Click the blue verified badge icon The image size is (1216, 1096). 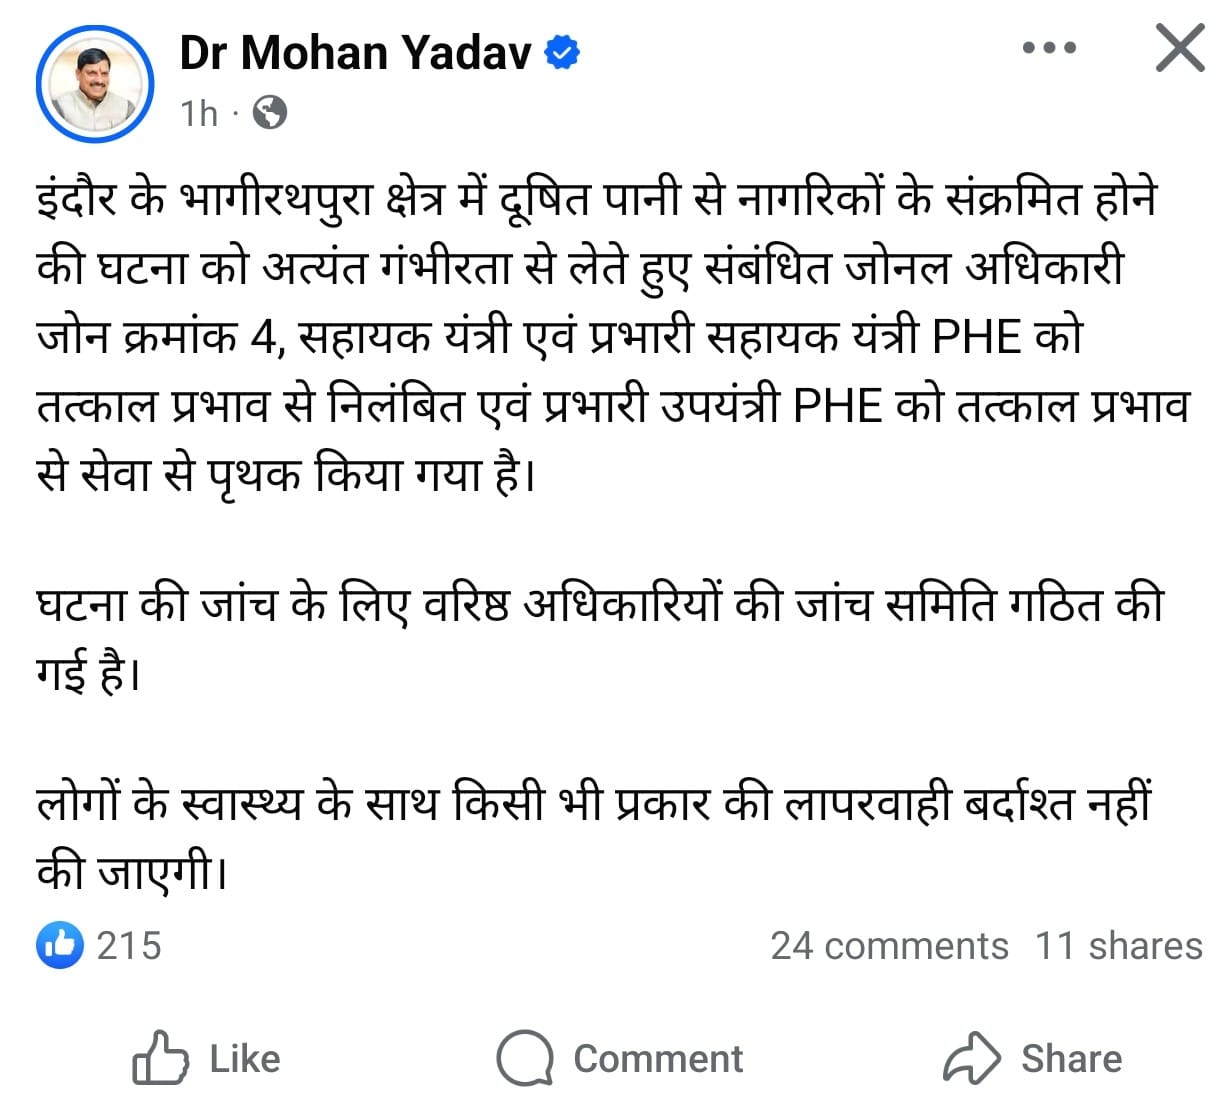point(563,52)
